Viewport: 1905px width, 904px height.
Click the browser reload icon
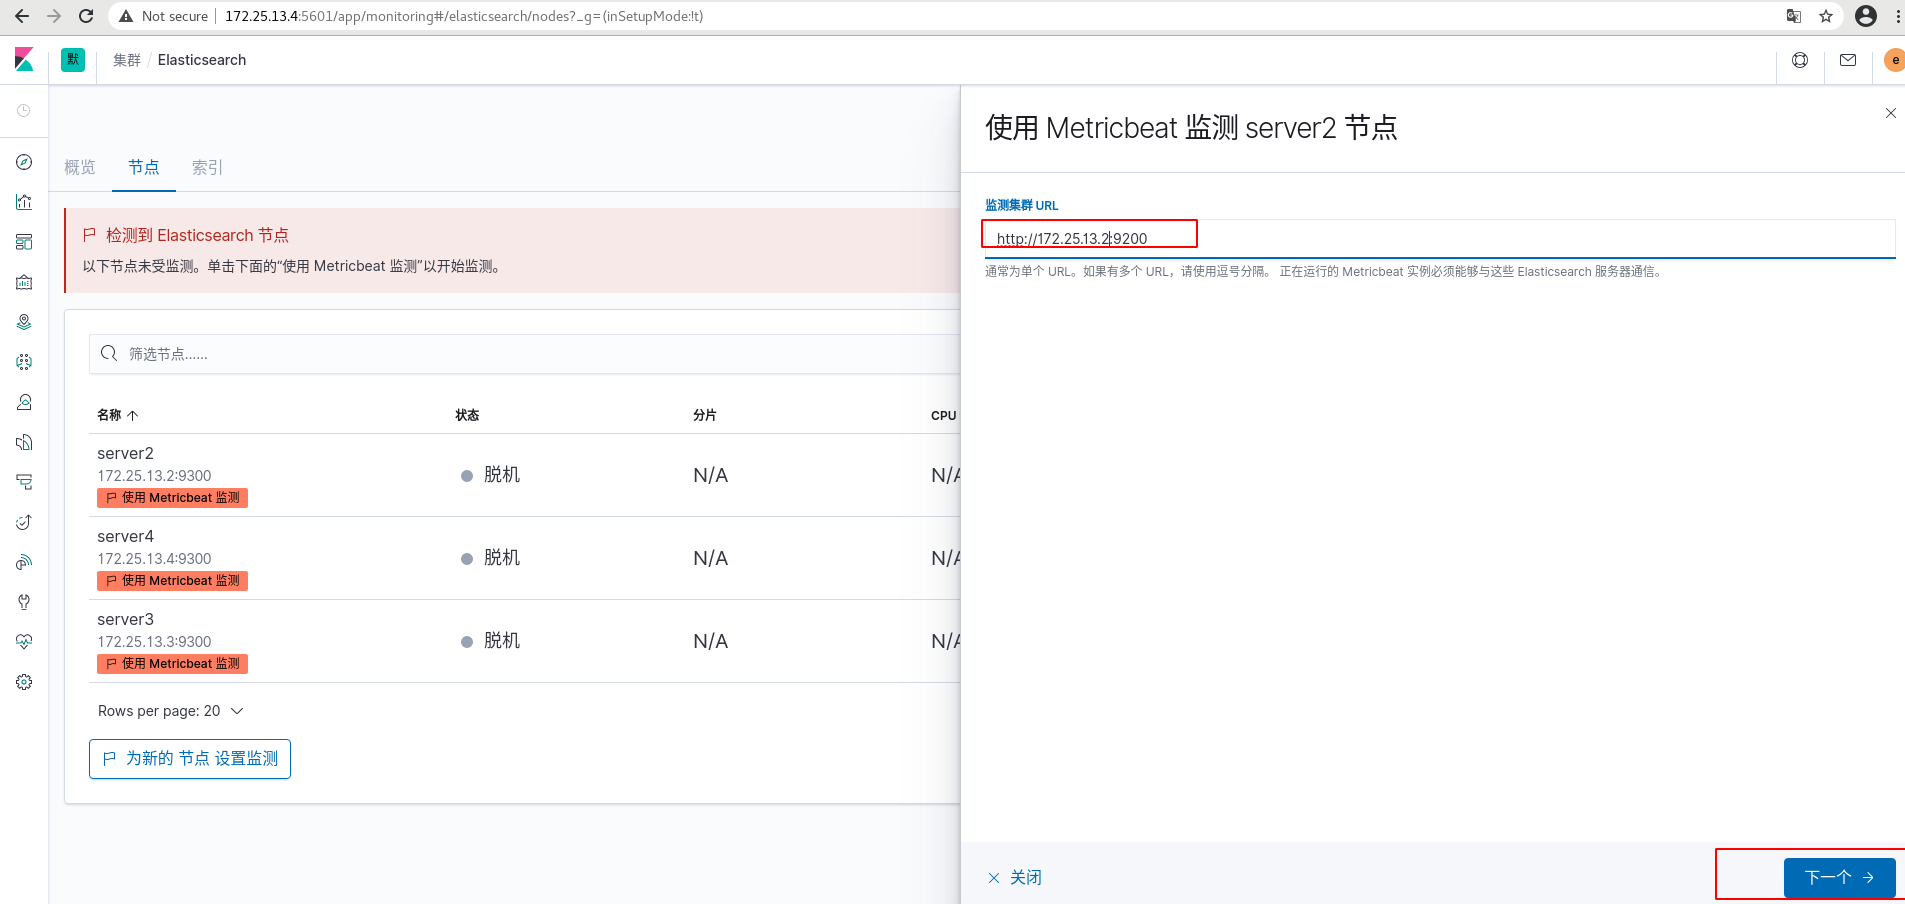86,16
